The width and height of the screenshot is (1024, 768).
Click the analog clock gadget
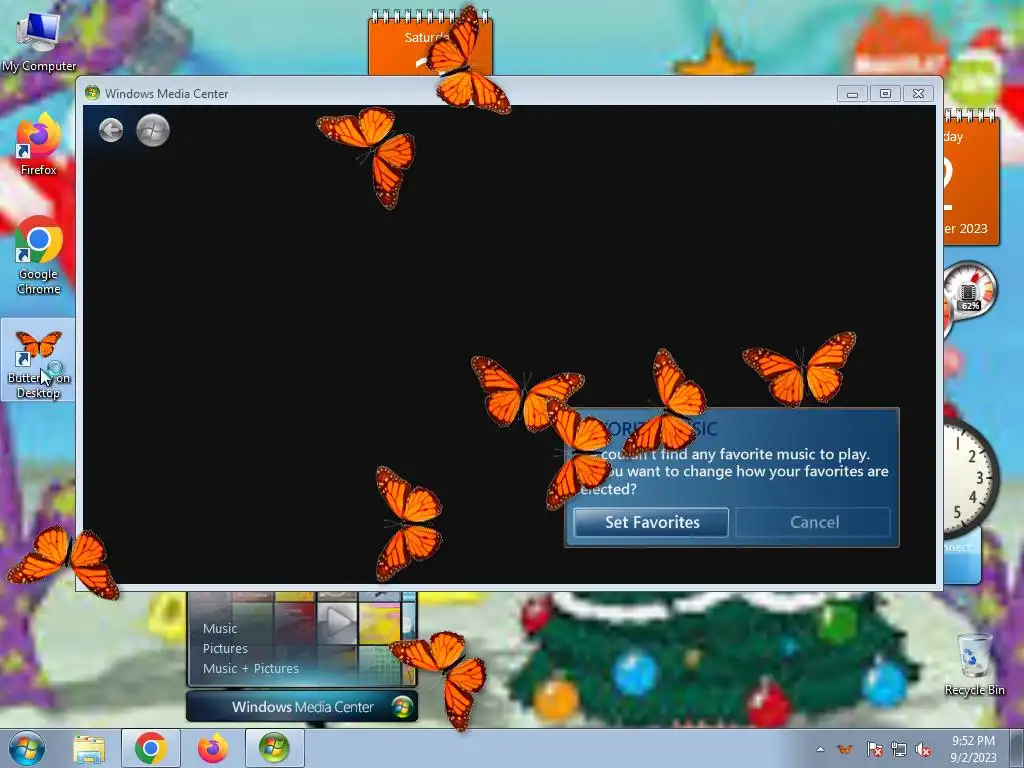[970, 478]
